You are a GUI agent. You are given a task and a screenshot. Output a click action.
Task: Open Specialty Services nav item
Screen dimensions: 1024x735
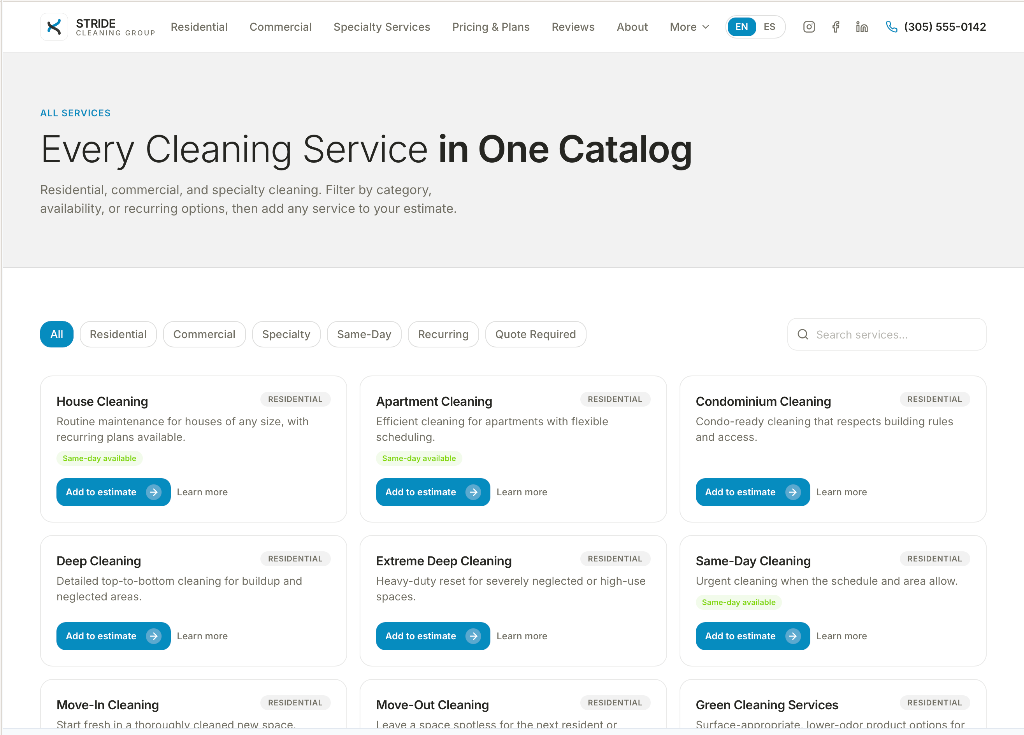pos(381,27)
